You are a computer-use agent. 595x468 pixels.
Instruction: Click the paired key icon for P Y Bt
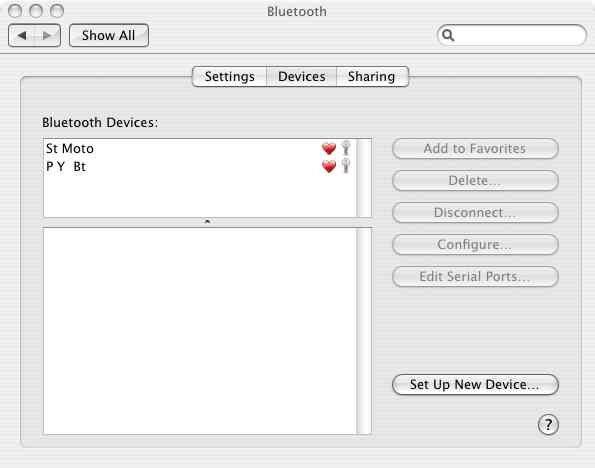coord(346,166)
